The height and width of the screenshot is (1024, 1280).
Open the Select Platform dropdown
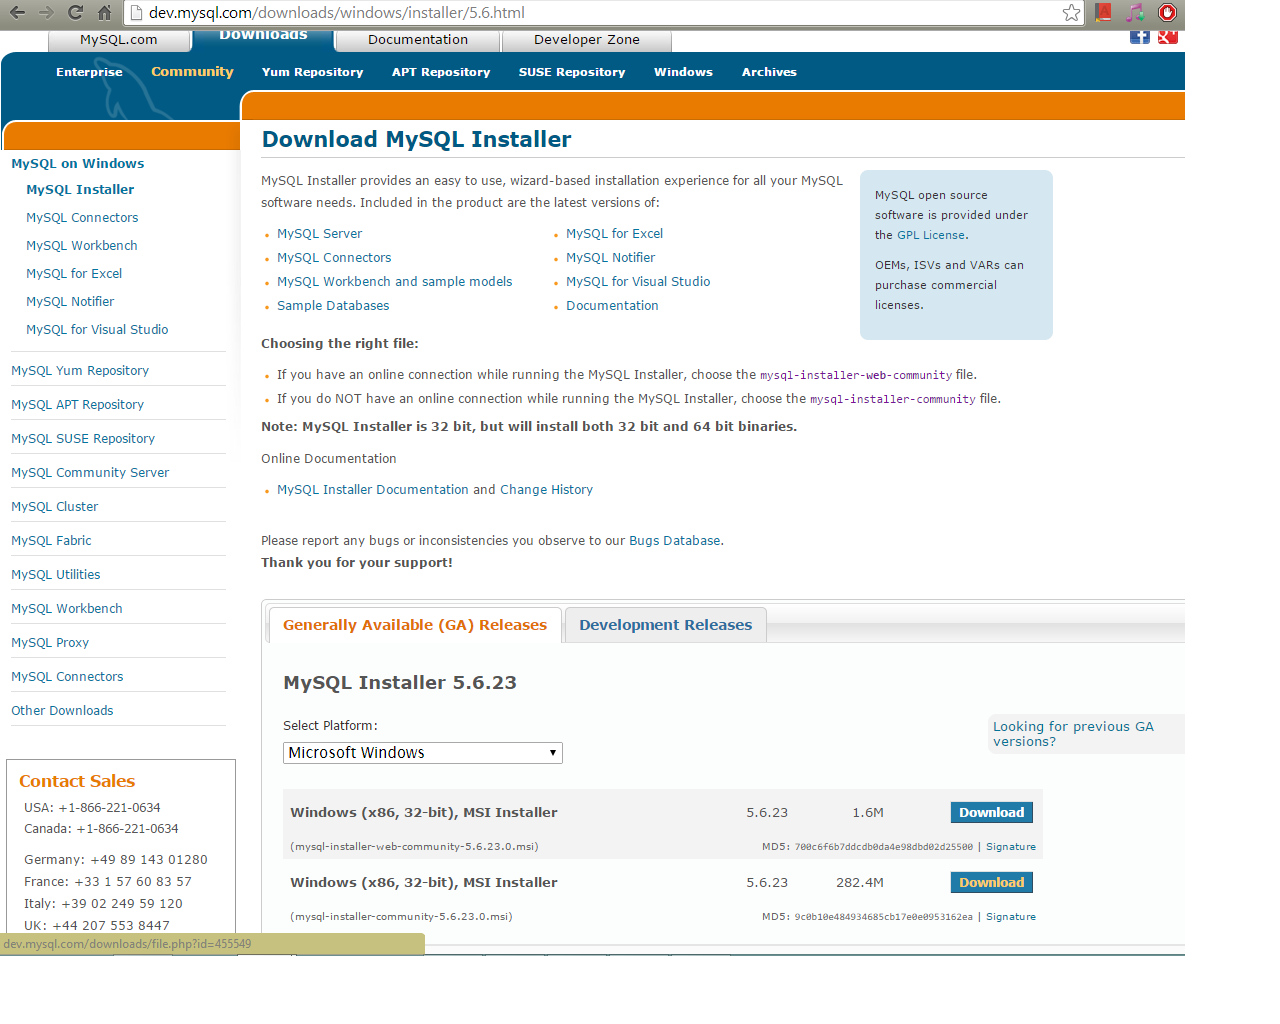tap(423, 753)
